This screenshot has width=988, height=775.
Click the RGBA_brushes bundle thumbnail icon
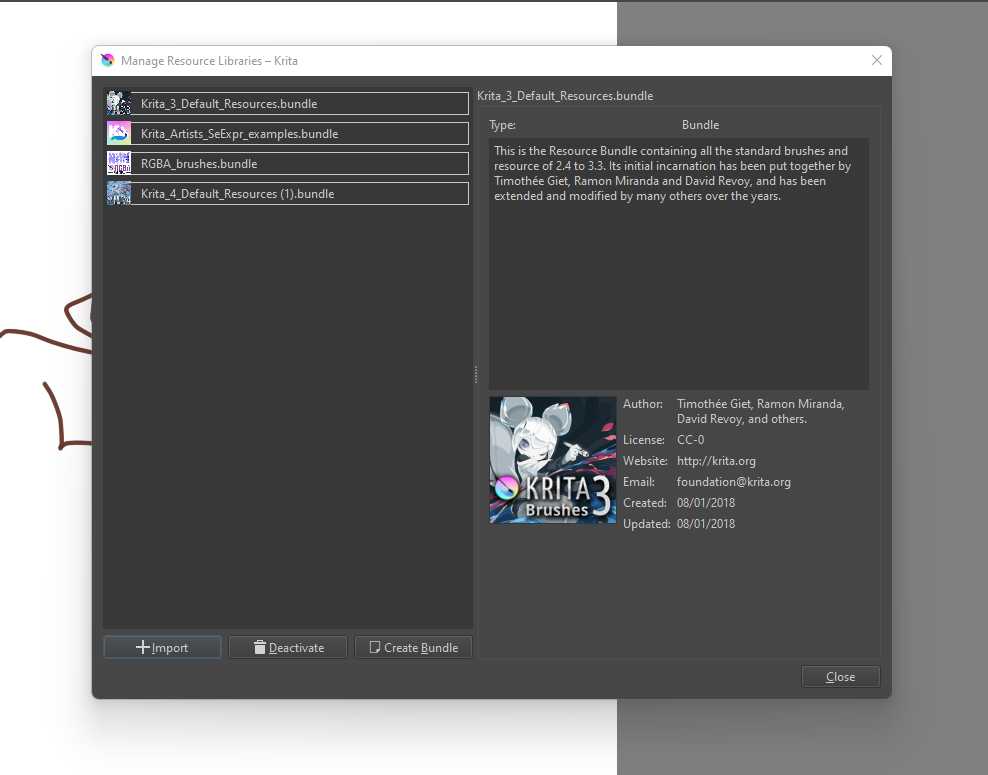click(x=119, y=164)
